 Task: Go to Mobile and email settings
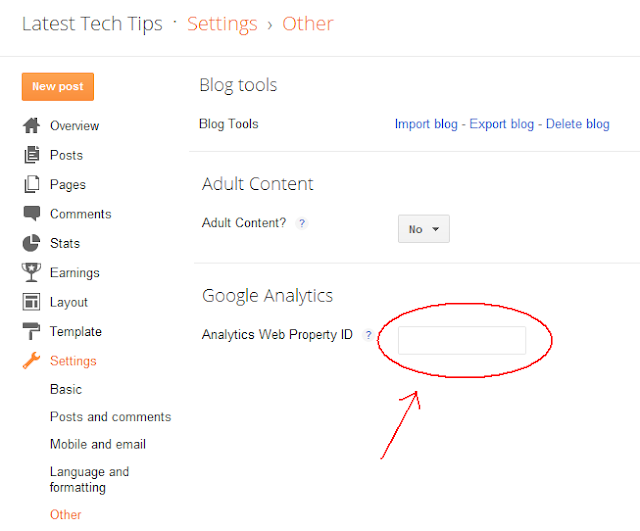click(98, 444)
